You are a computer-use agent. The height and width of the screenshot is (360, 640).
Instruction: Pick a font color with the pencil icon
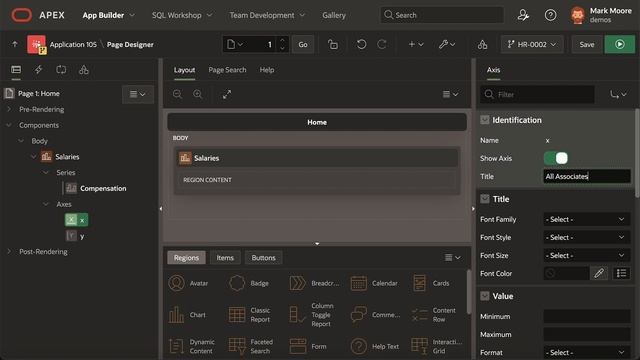599,273
